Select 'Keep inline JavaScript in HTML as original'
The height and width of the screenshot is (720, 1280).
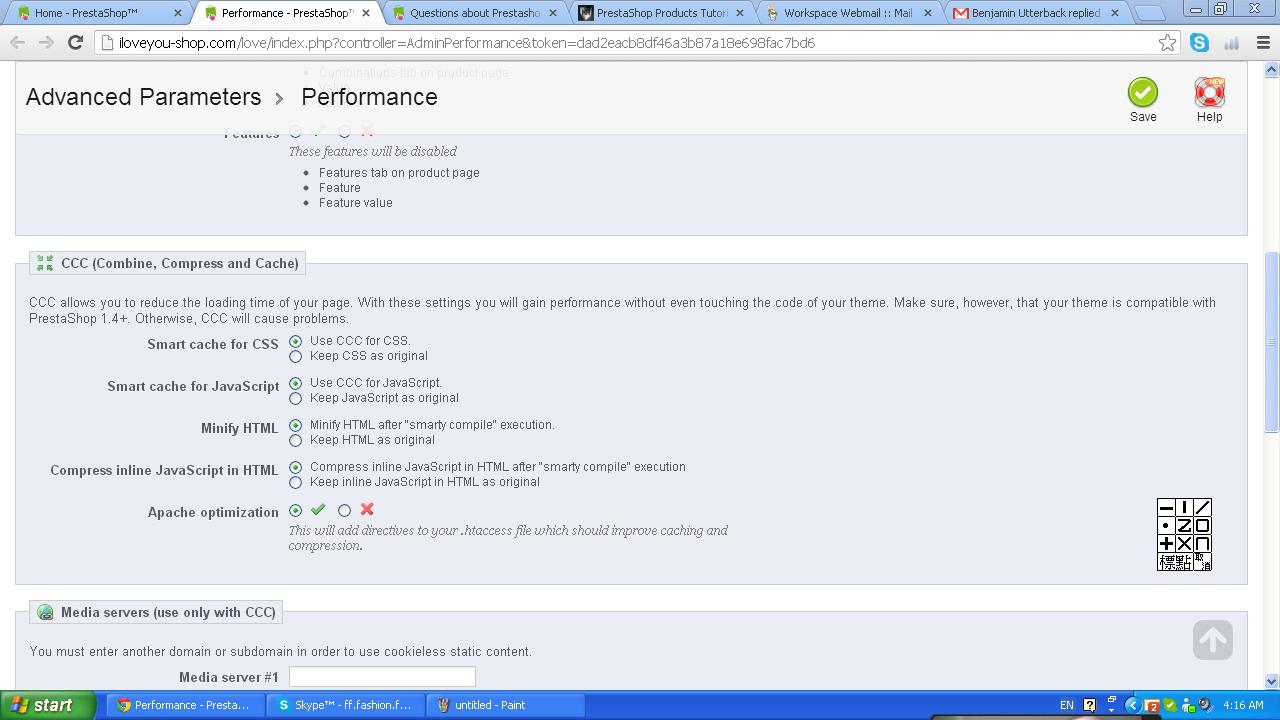coord(295,482)
